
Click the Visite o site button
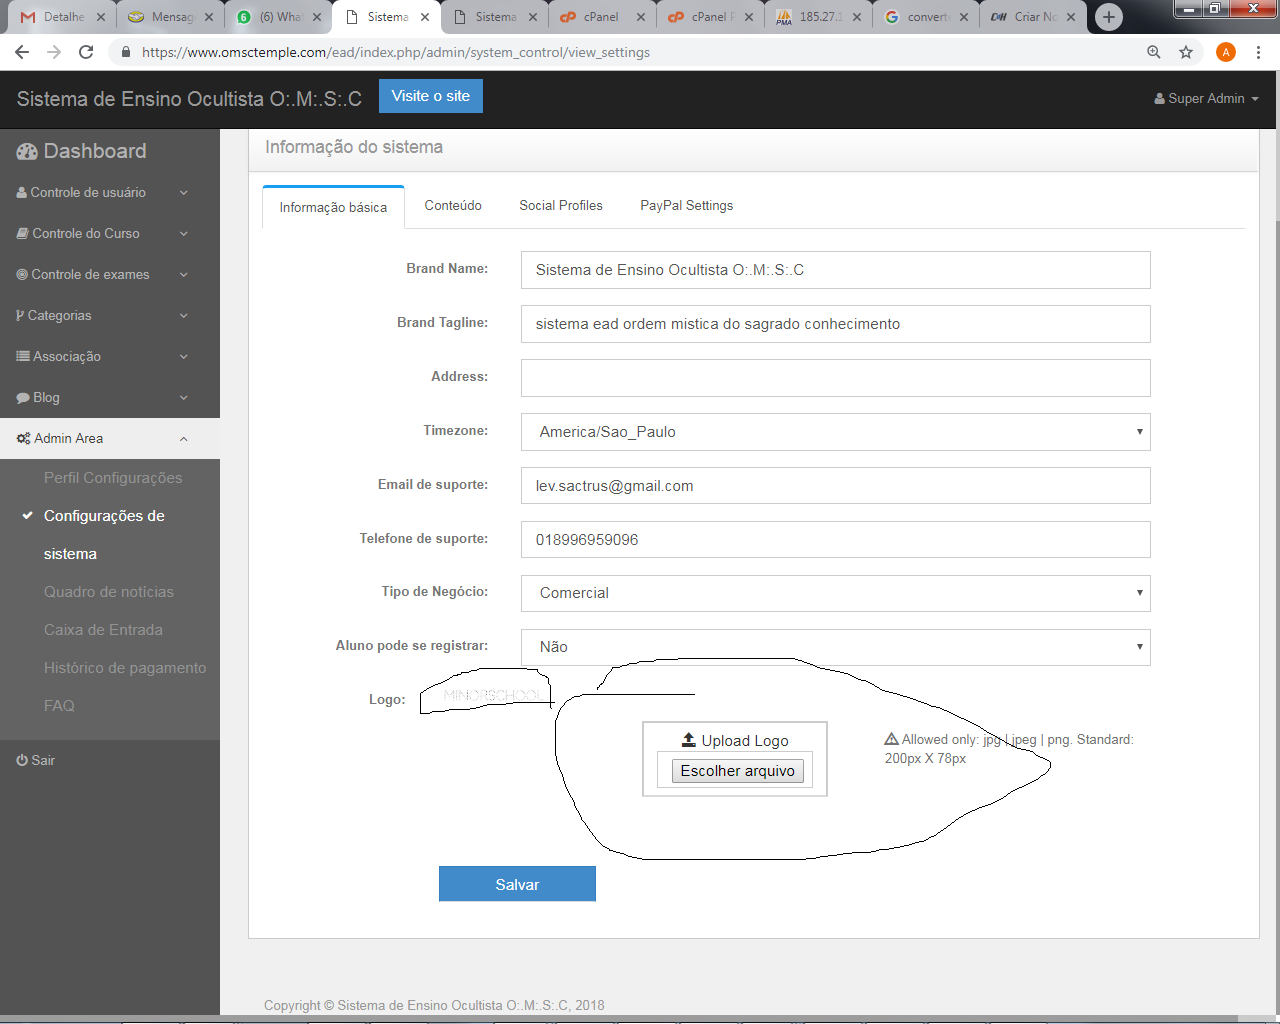(431, 96)
